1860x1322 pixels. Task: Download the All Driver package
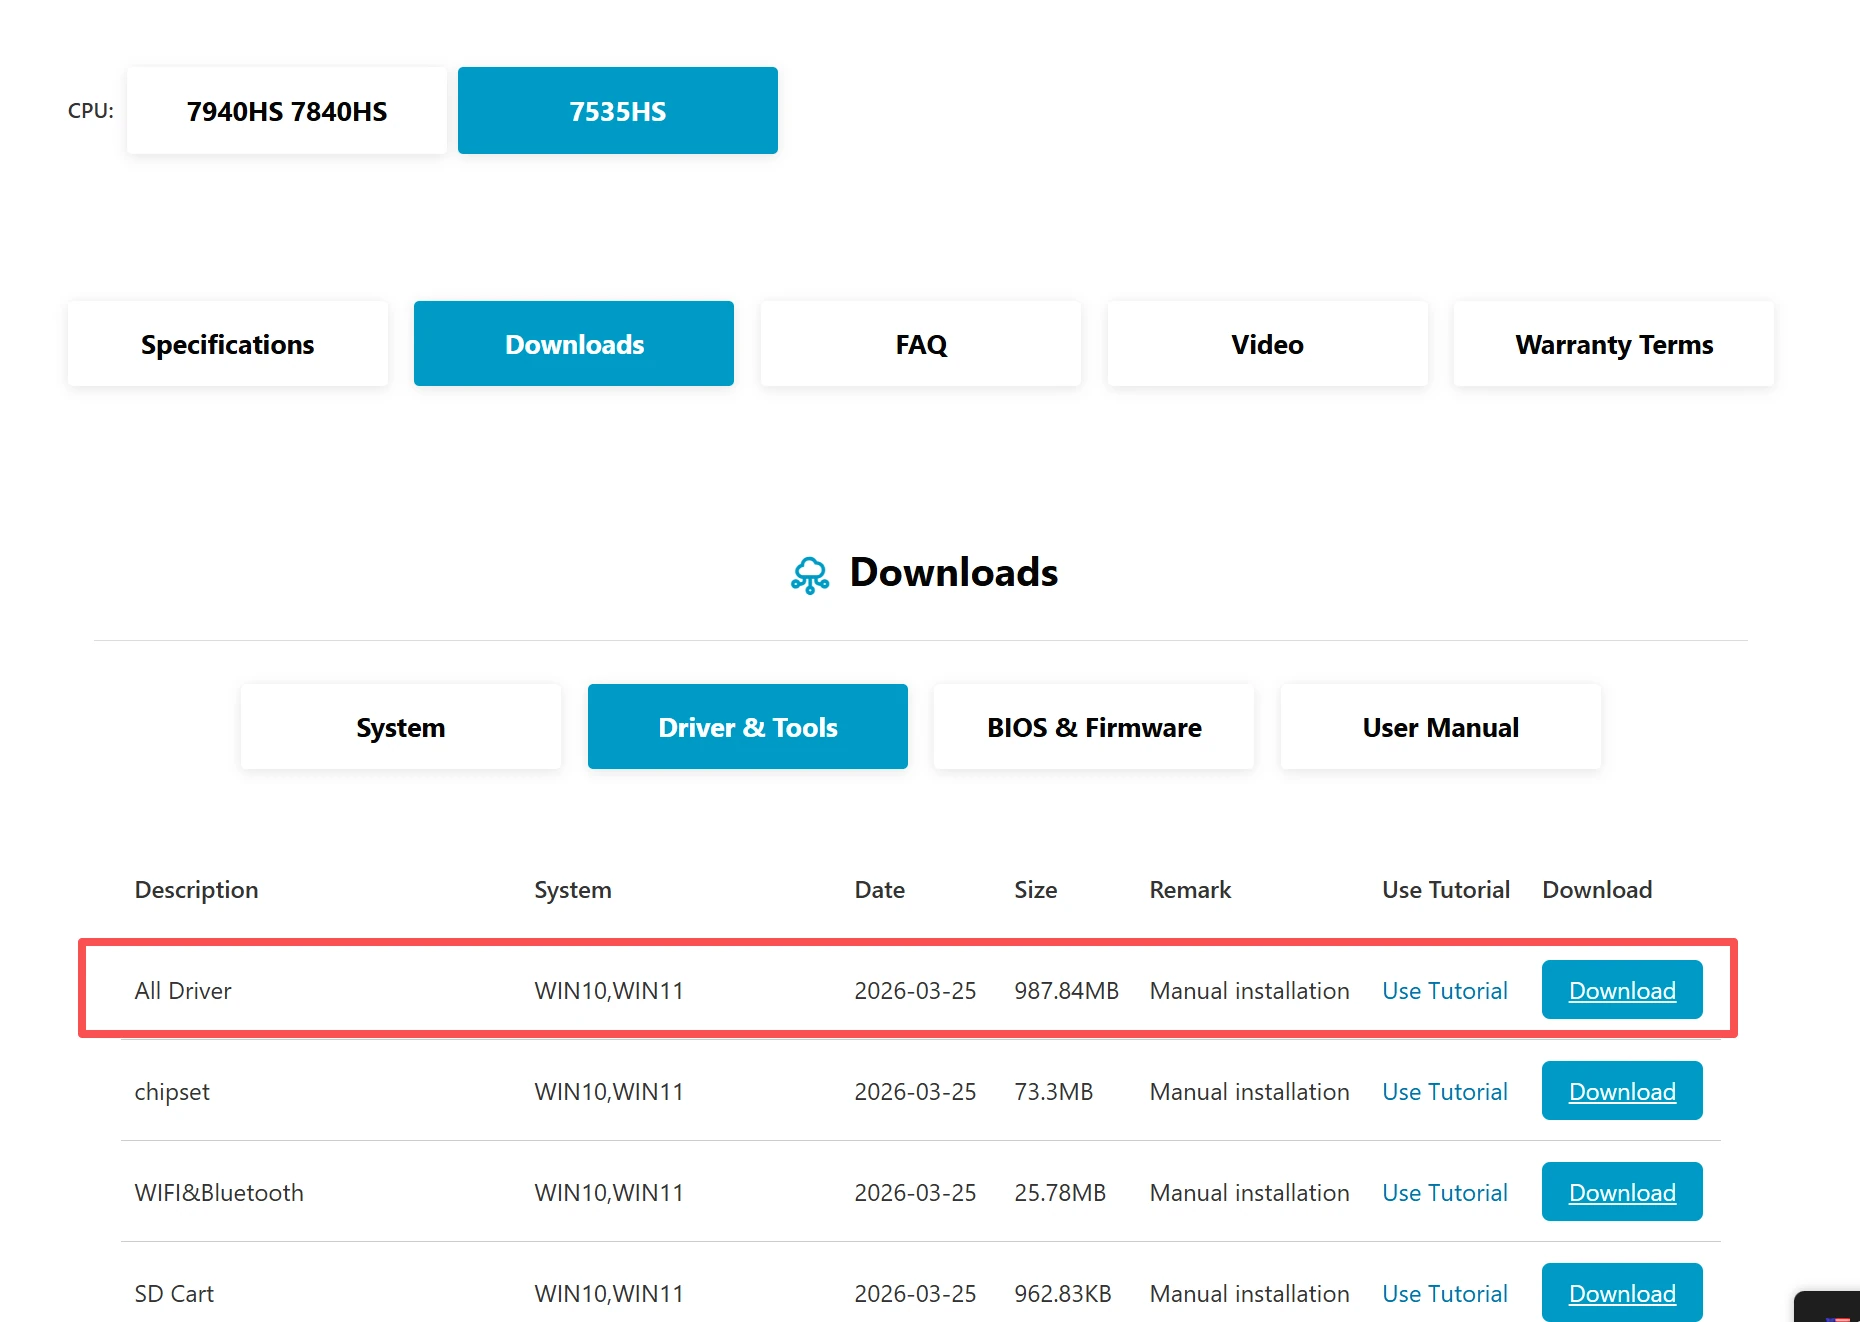[1622, 990]
